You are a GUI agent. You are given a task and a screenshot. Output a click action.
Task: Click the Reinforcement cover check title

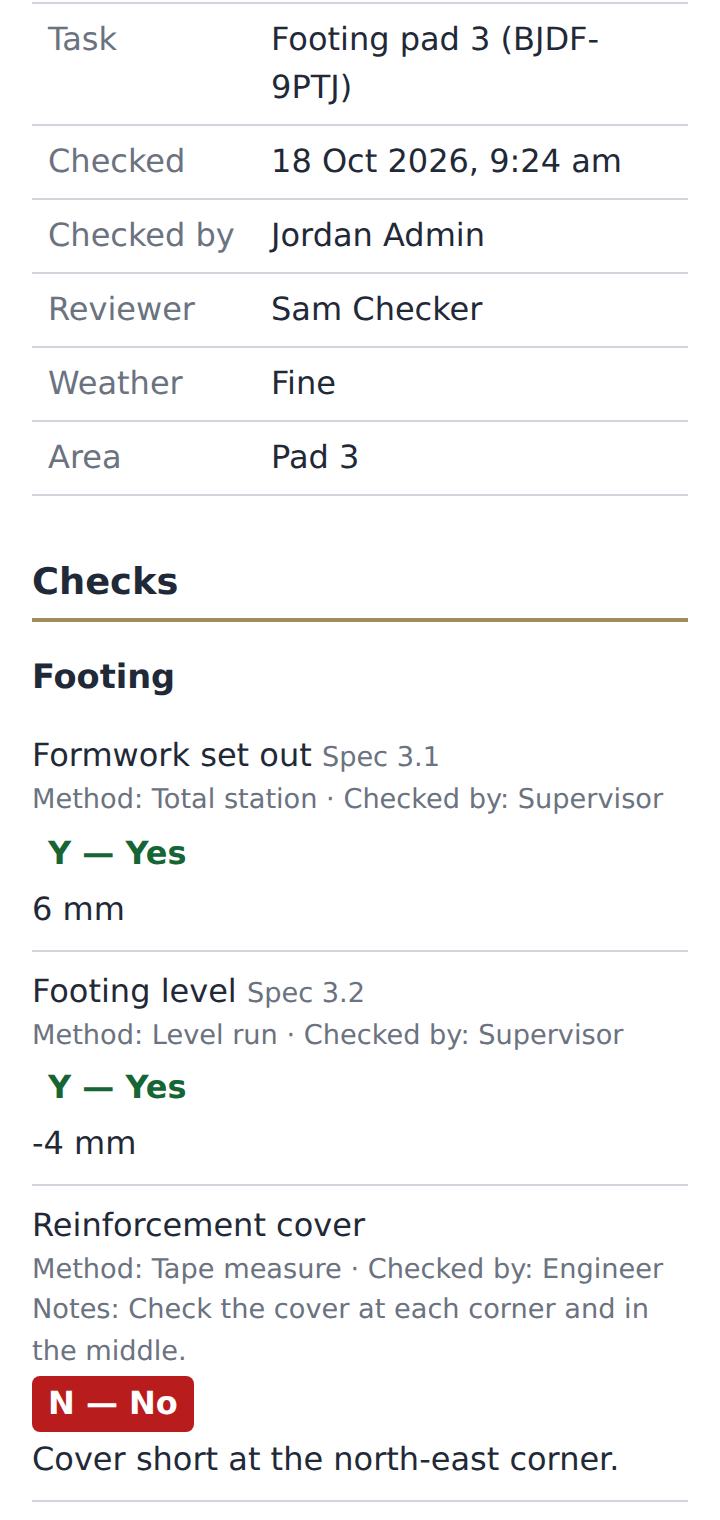point(199,1225)
